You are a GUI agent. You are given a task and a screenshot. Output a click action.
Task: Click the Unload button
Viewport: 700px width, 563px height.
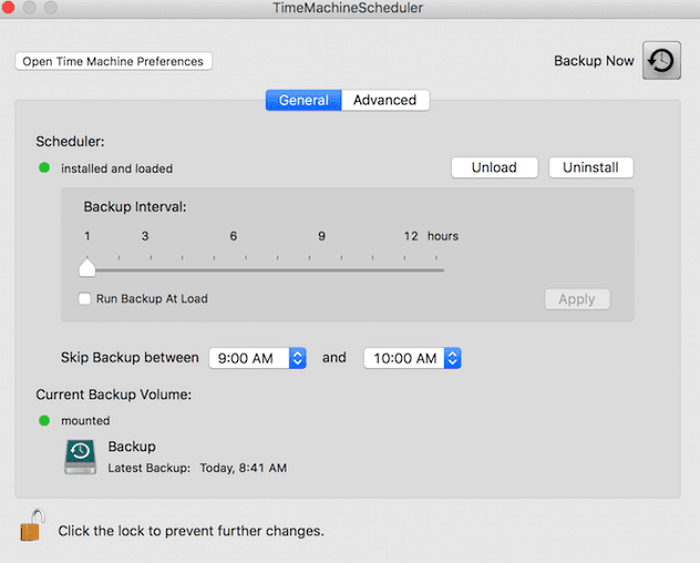[x=494, y=168]
